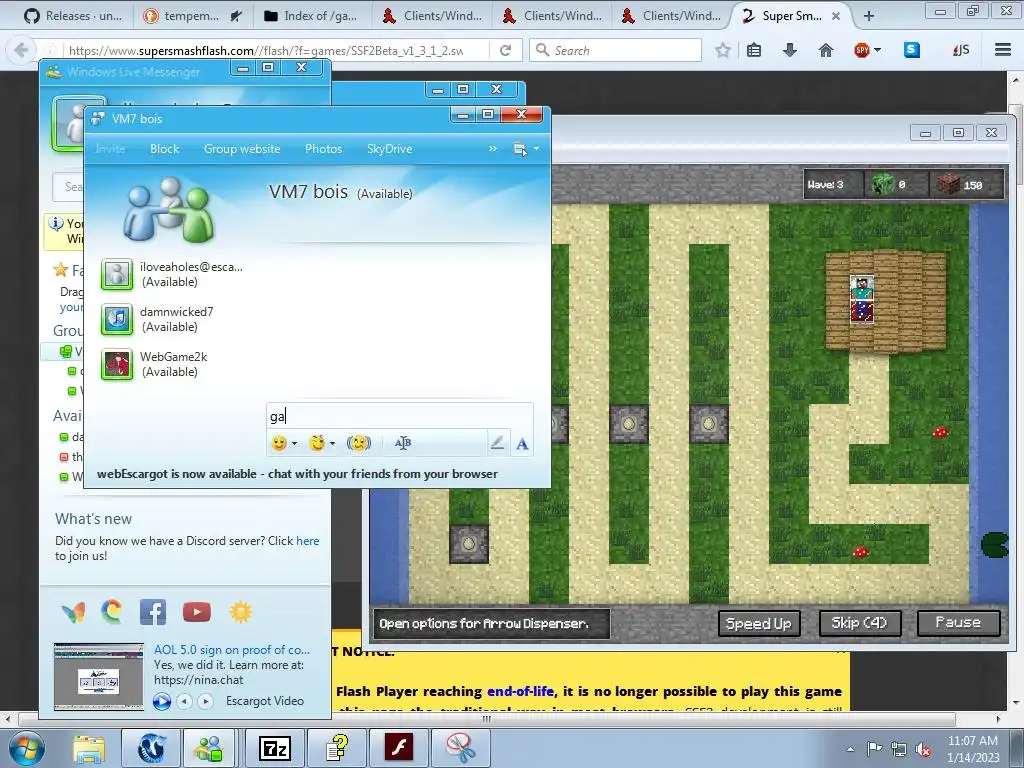This screenshot has width=1024, height=768.
Task: Go to next Escargot video
Action: 205,701
